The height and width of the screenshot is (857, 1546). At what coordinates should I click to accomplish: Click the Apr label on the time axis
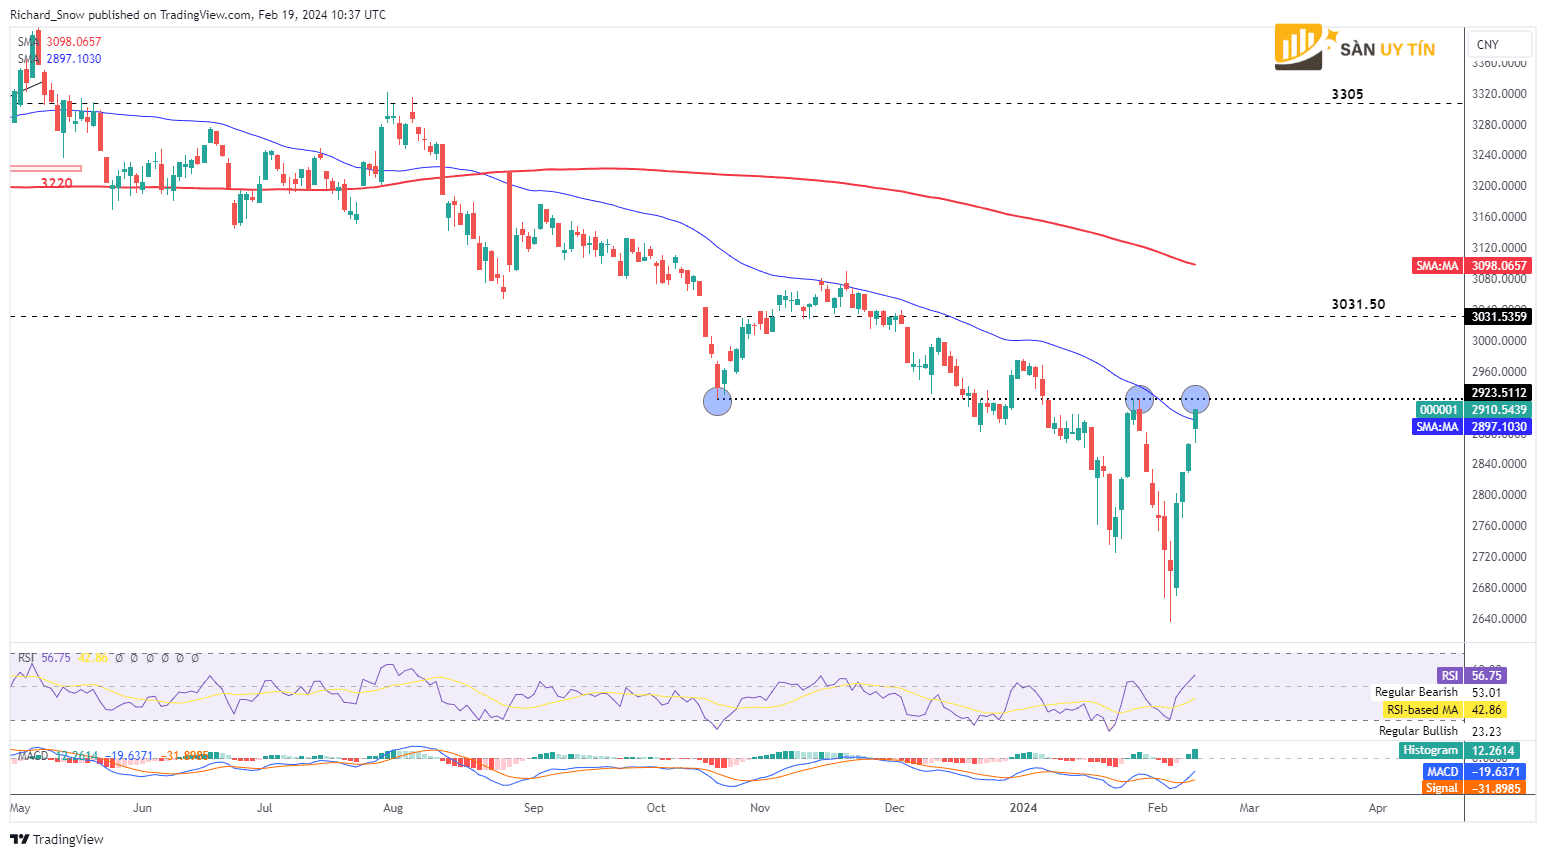1378,808
